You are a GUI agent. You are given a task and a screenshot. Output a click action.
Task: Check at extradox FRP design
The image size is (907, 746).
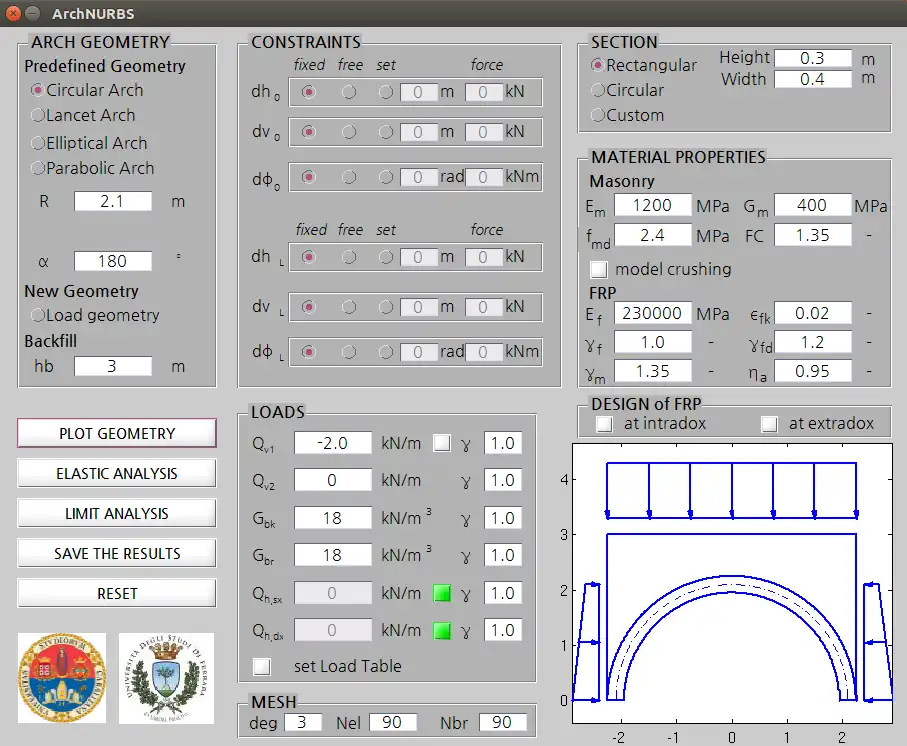click(x=770, y=423)
